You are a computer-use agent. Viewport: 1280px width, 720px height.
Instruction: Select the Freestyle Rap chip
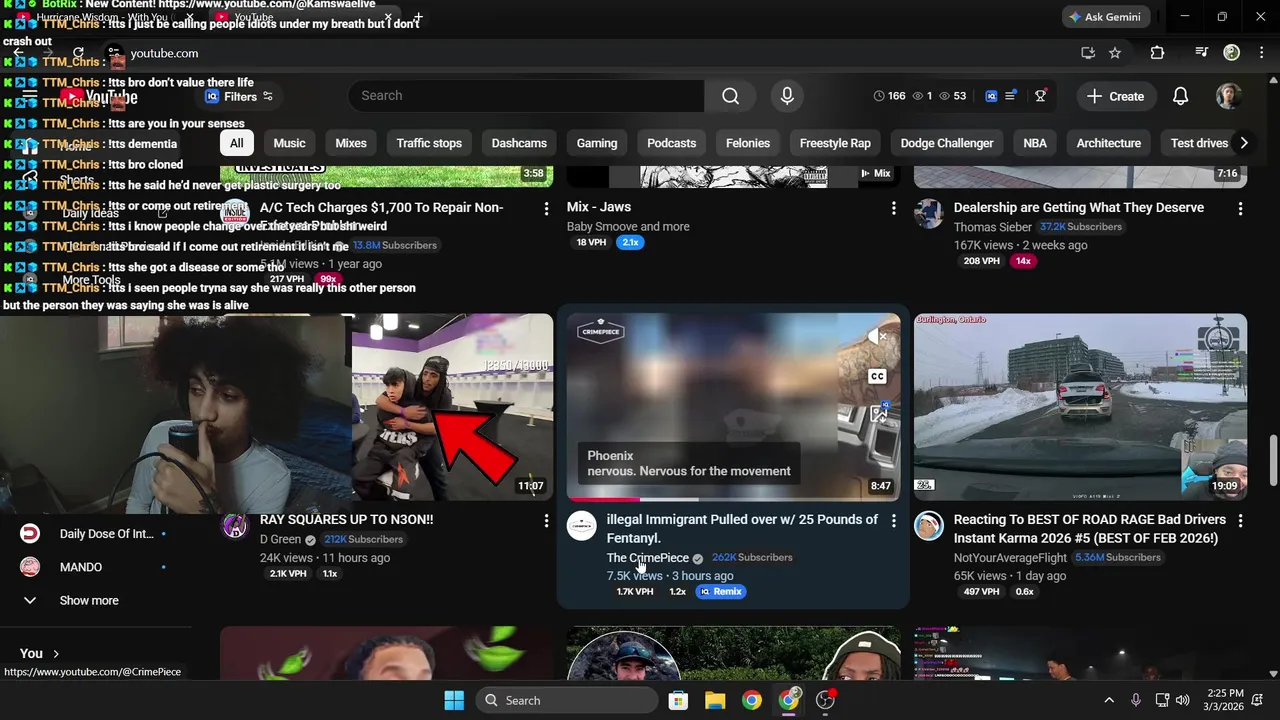835,143
